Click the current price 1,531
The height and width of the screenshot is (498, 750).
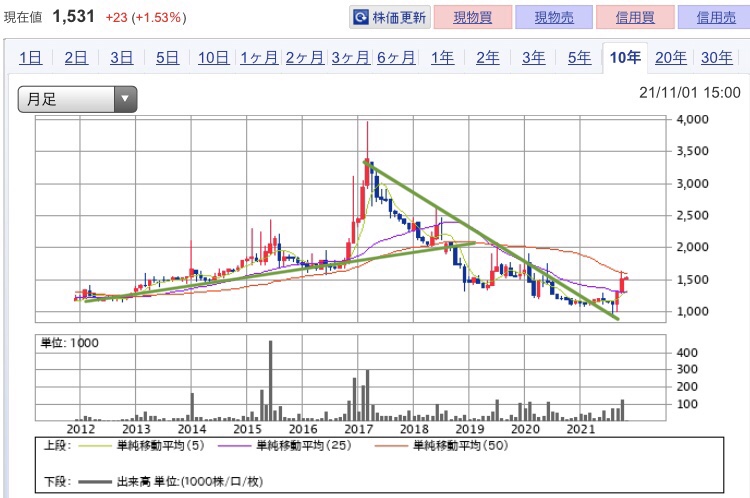click(74, 17)
